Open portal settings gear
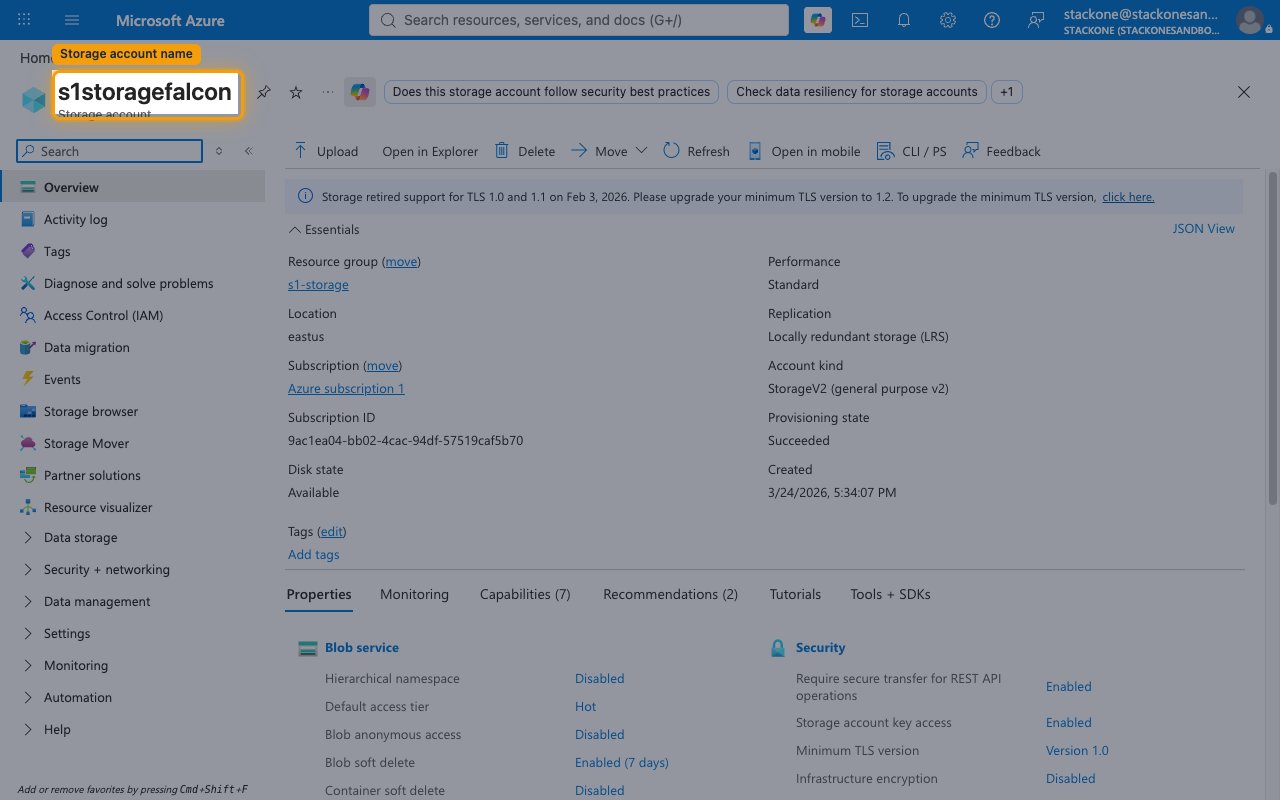 click(948, 20)
